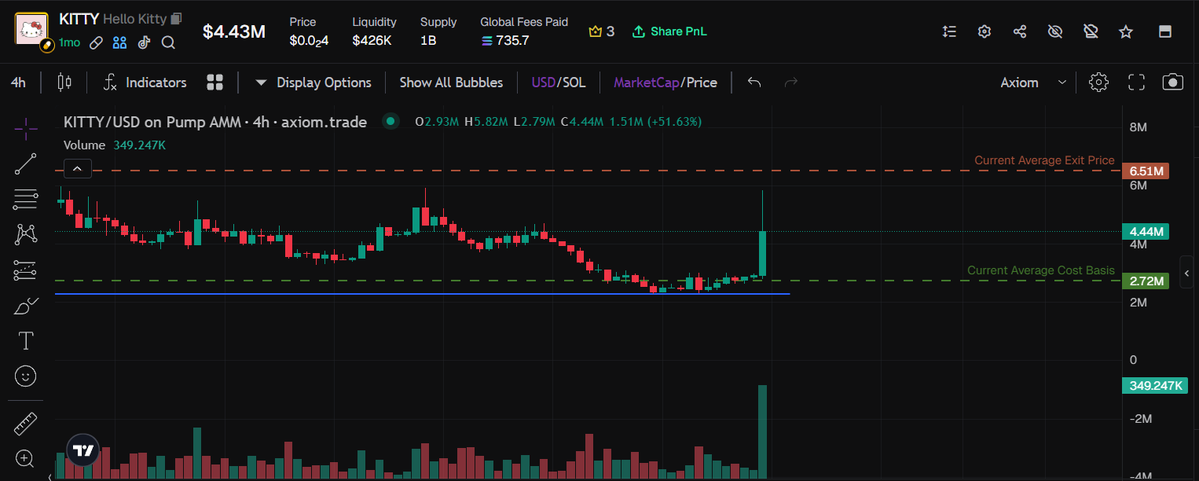Click the Current Average Cost Basis line label
The width and height of the screenshot is (1199, 481).
point(1041,271)
